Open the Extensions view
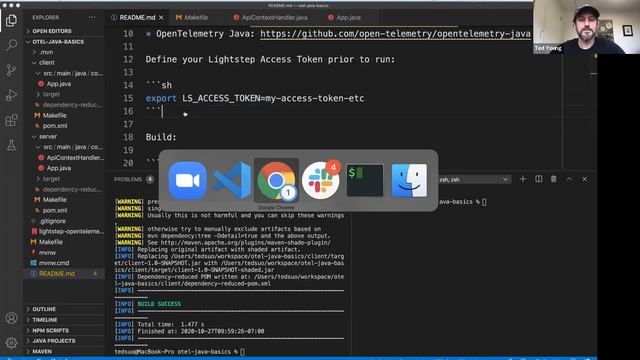 click(11, 120)
